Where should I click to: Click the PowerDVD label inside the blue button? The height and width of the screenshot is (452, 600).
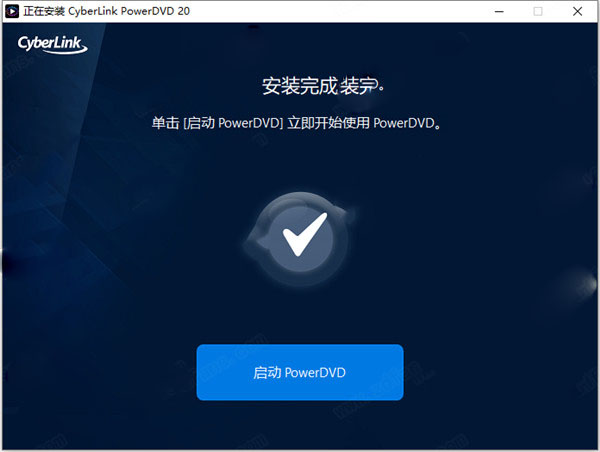(315, 373)
